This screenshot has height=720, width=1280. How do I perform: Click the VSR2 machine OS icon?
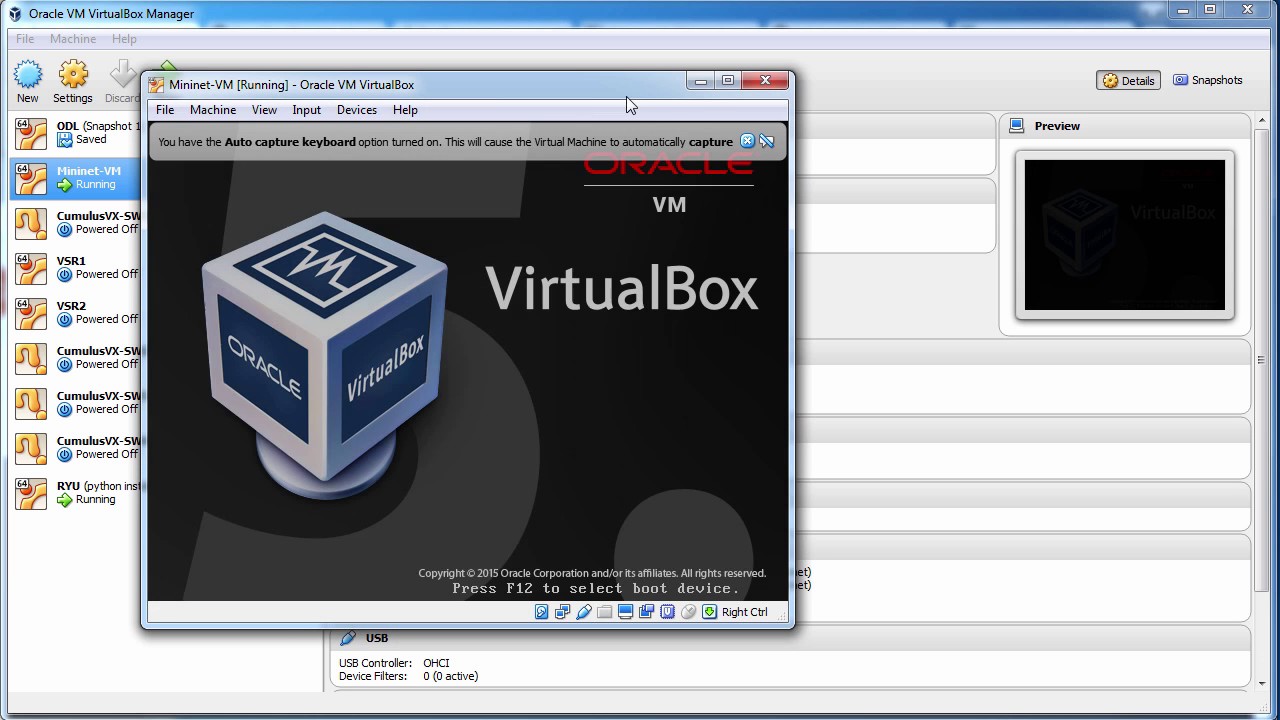click(31, 313)
